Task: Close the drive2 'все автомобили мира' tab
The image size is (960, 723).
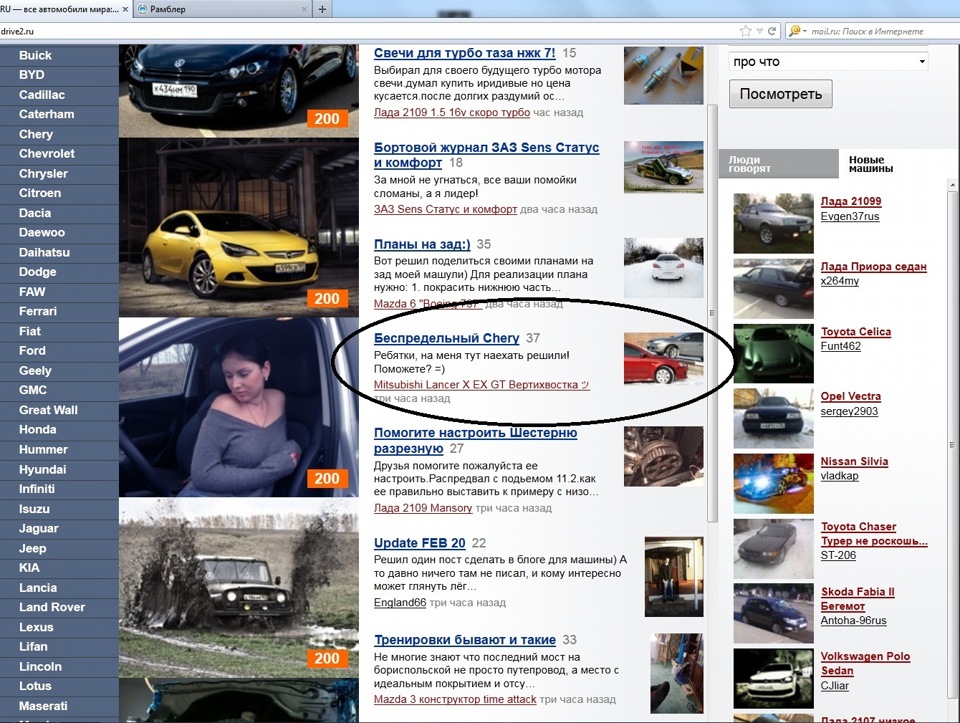Action: (126, 9)
